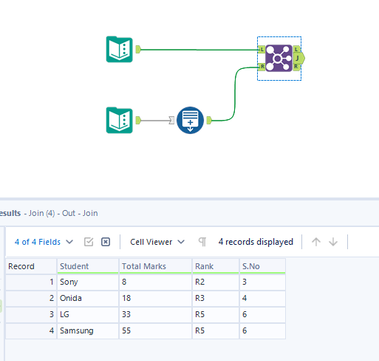Click the Student column header
The height and width of the screenshot is (361, 379).
[x=88, y=266]
